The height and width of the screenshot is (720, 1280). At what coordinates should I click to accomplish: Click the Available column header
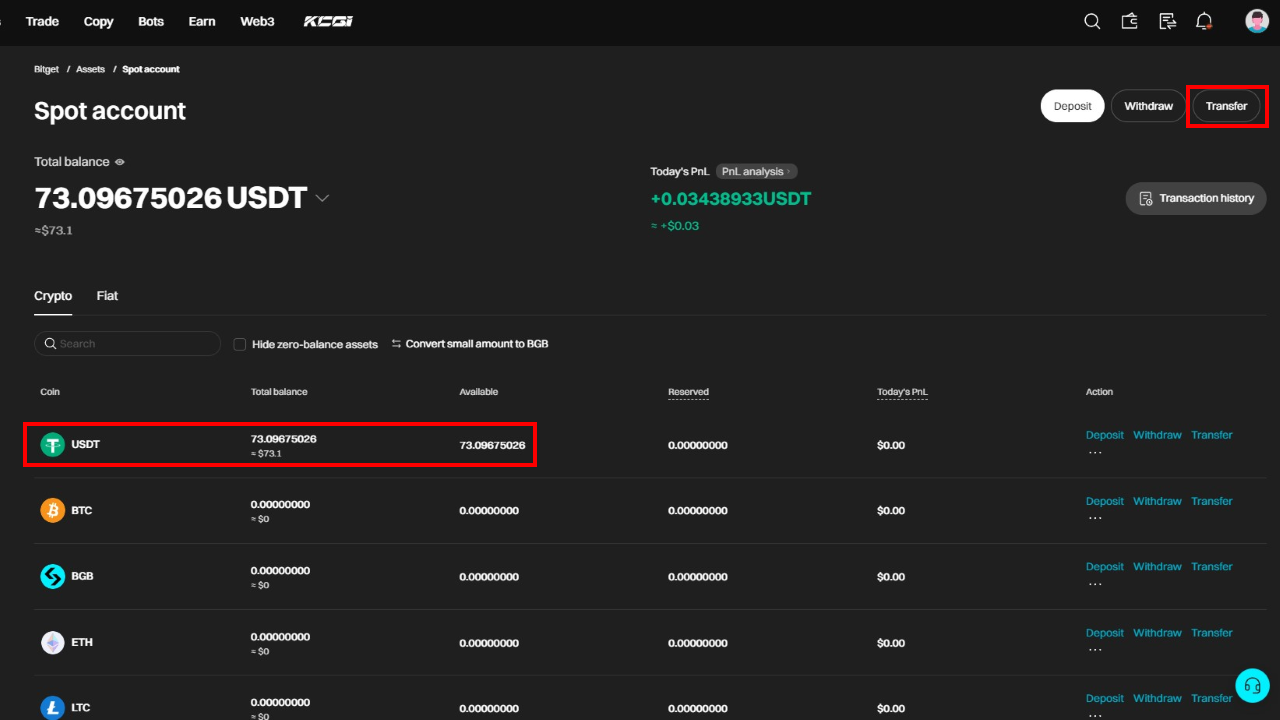479,392
